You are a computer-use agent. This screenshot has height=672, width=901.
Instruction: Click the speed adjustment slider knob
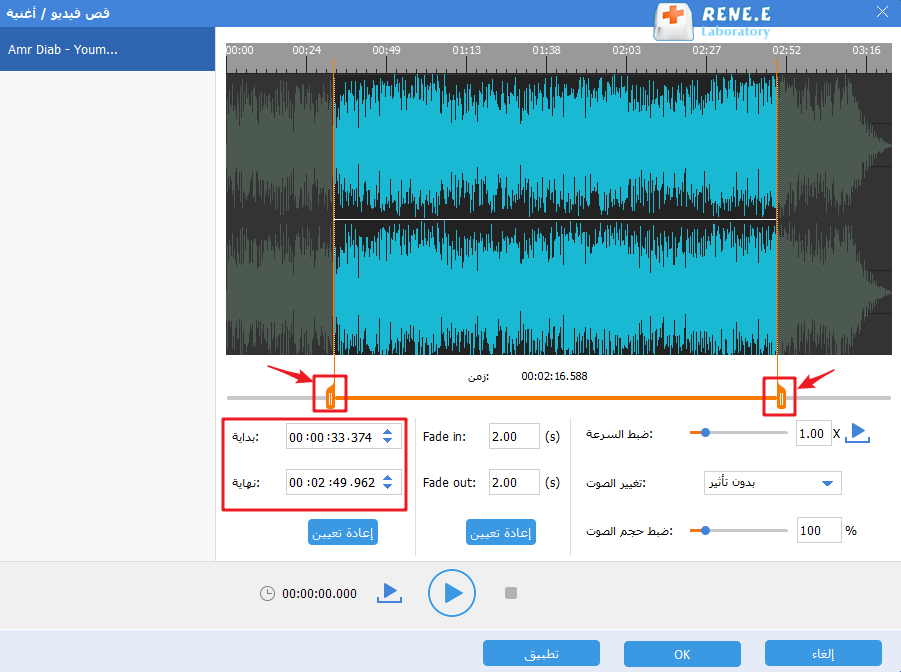pos(705,433)
